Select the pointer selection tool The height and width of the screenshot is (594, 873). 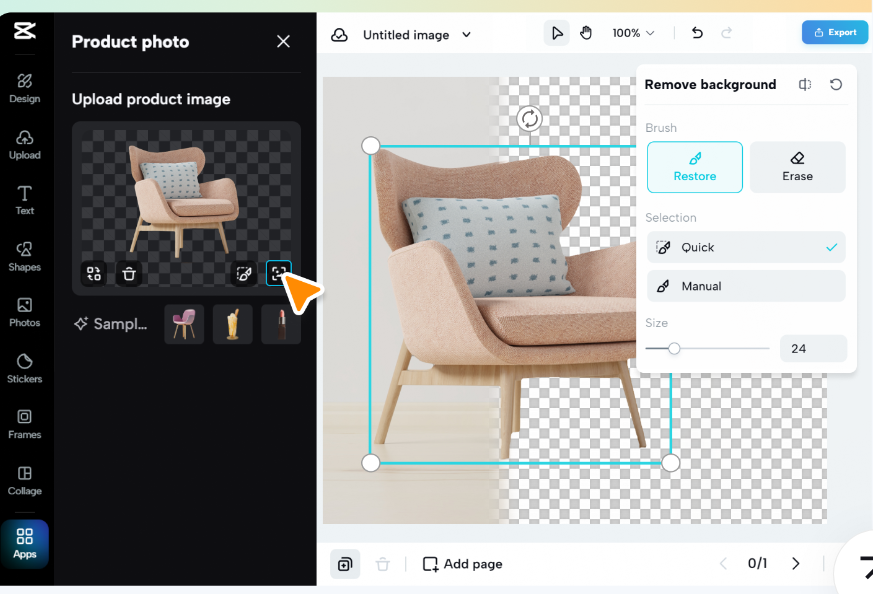click(556, 33)
